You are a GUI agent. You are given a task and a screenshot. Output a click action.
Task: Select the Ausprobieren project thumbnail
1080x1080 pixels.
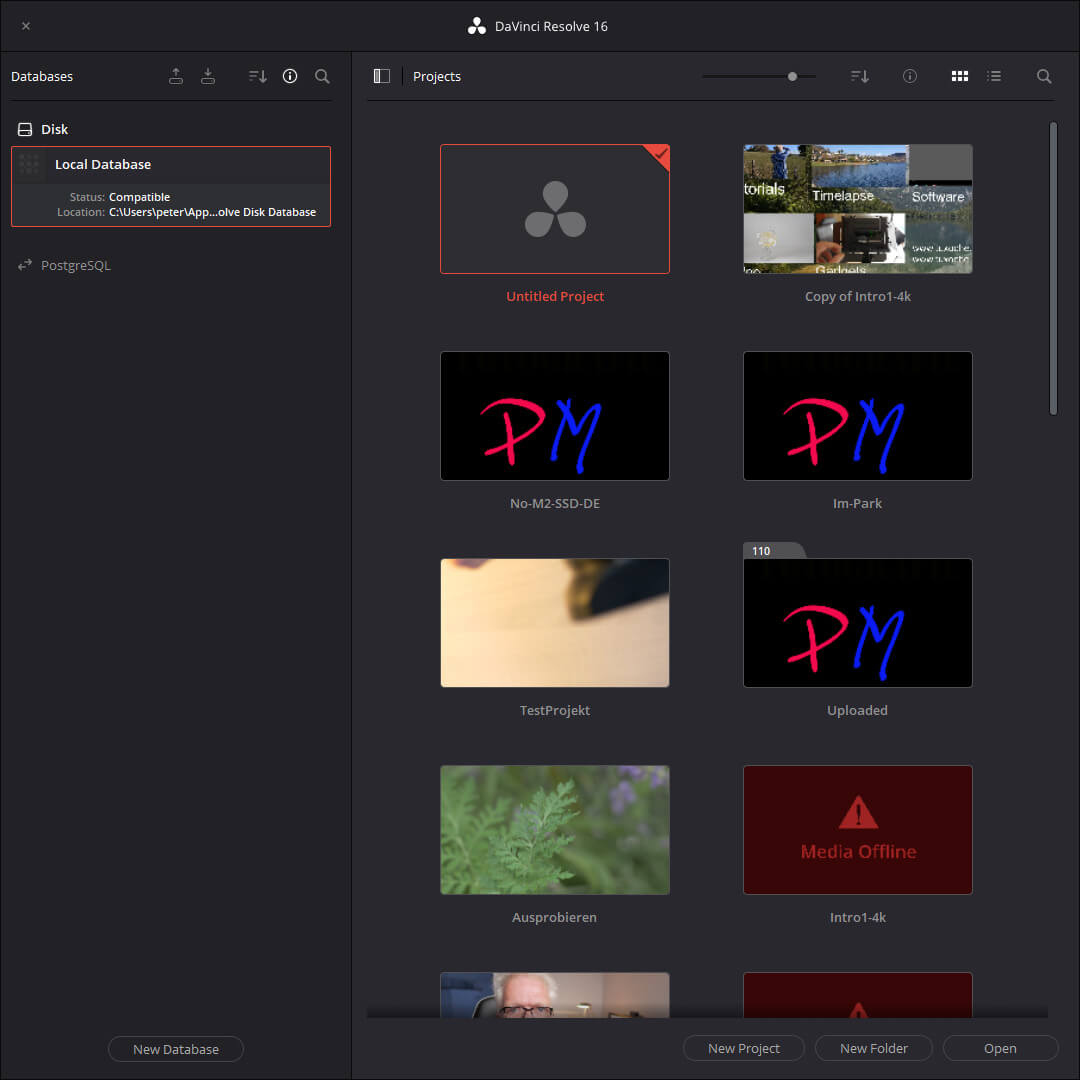pyautogui.click(x=554, y=830)
